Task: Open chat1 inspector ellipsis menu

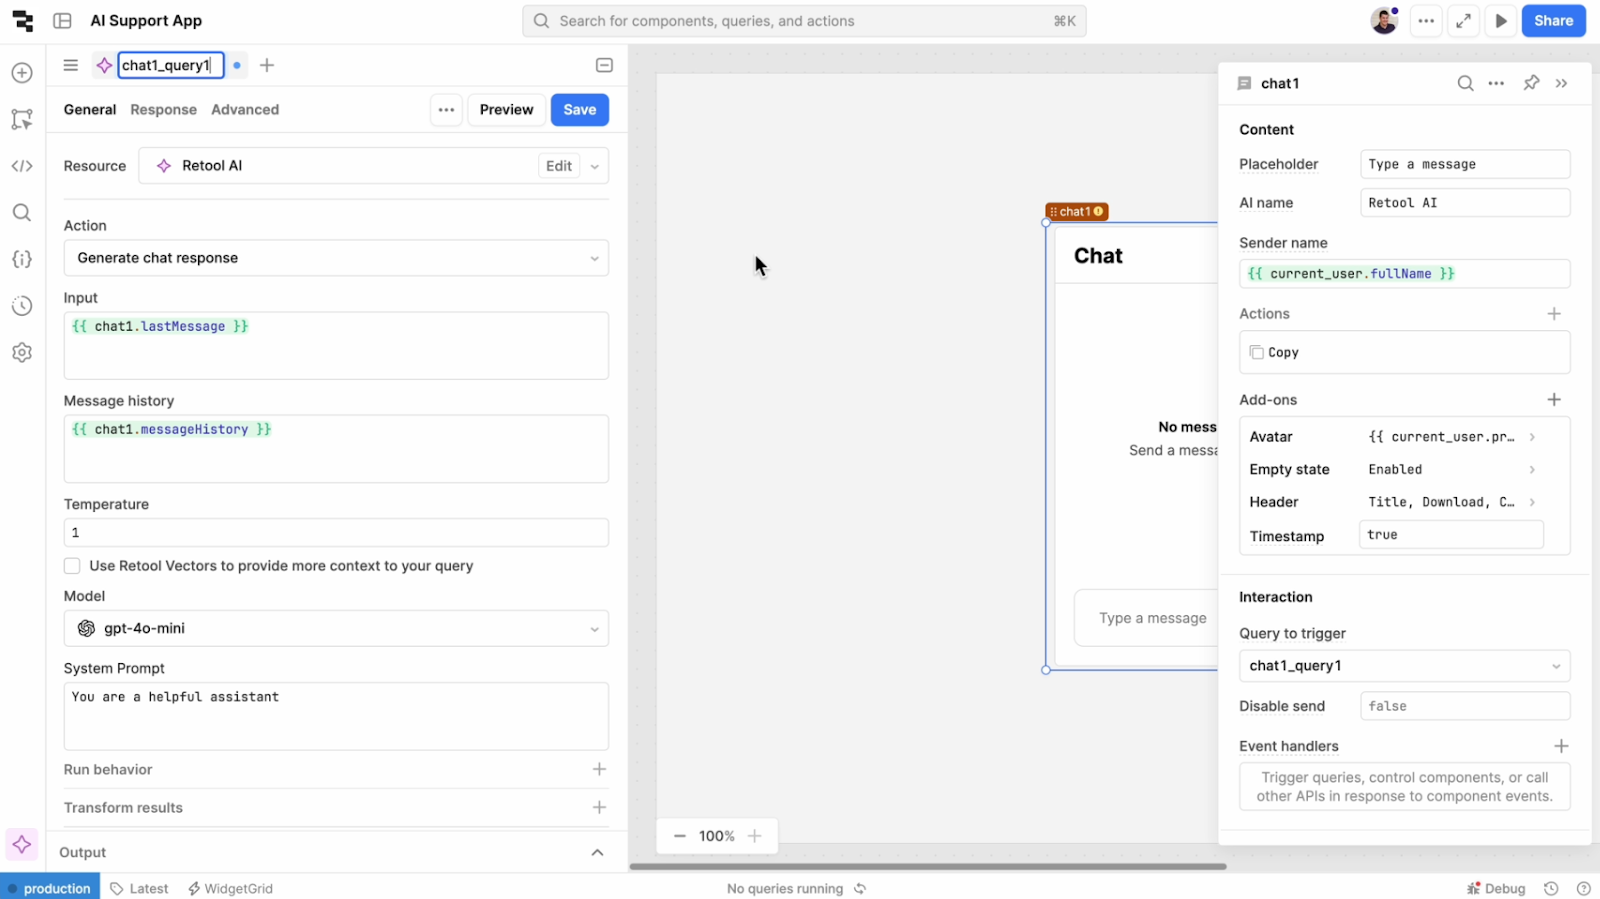Action: click(x=1496, y=83)
